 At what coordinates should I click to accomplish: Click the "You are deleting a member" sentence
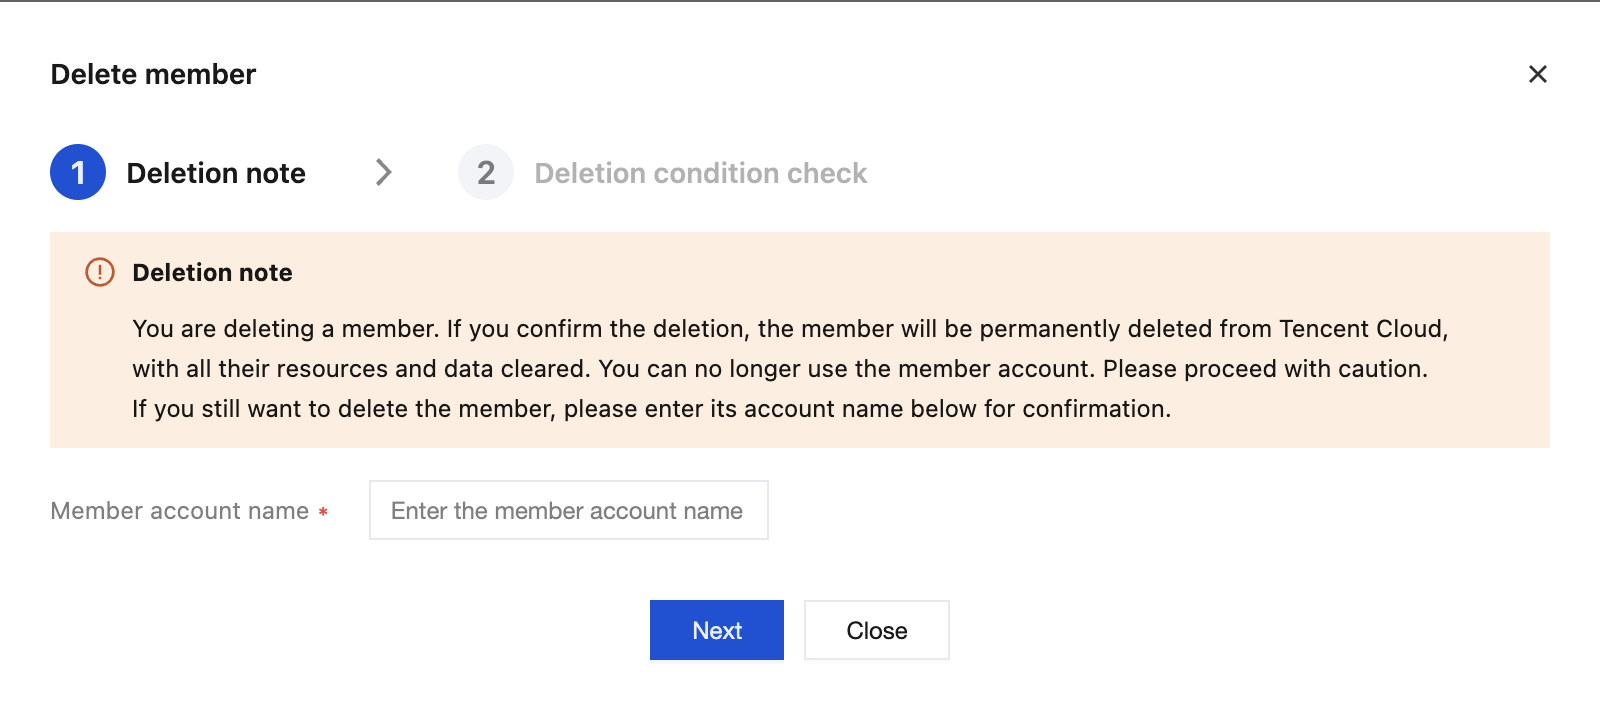(285, 329)
